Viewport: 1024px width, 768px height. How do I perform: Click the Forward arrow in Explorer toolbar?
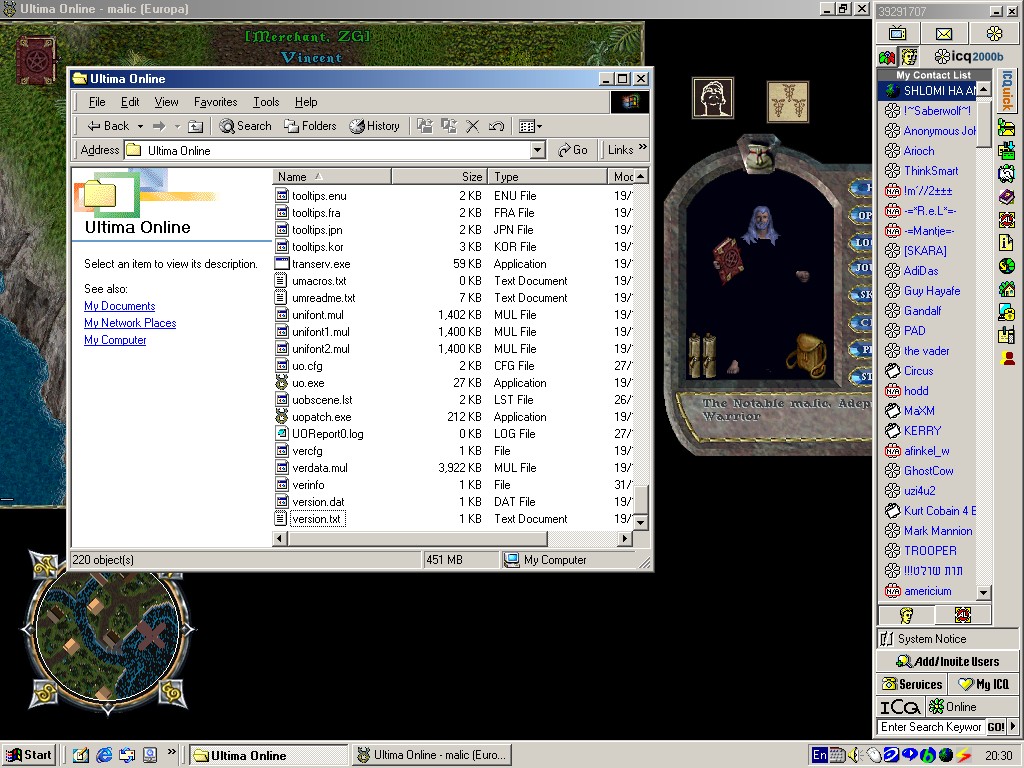tap(159, 126)
